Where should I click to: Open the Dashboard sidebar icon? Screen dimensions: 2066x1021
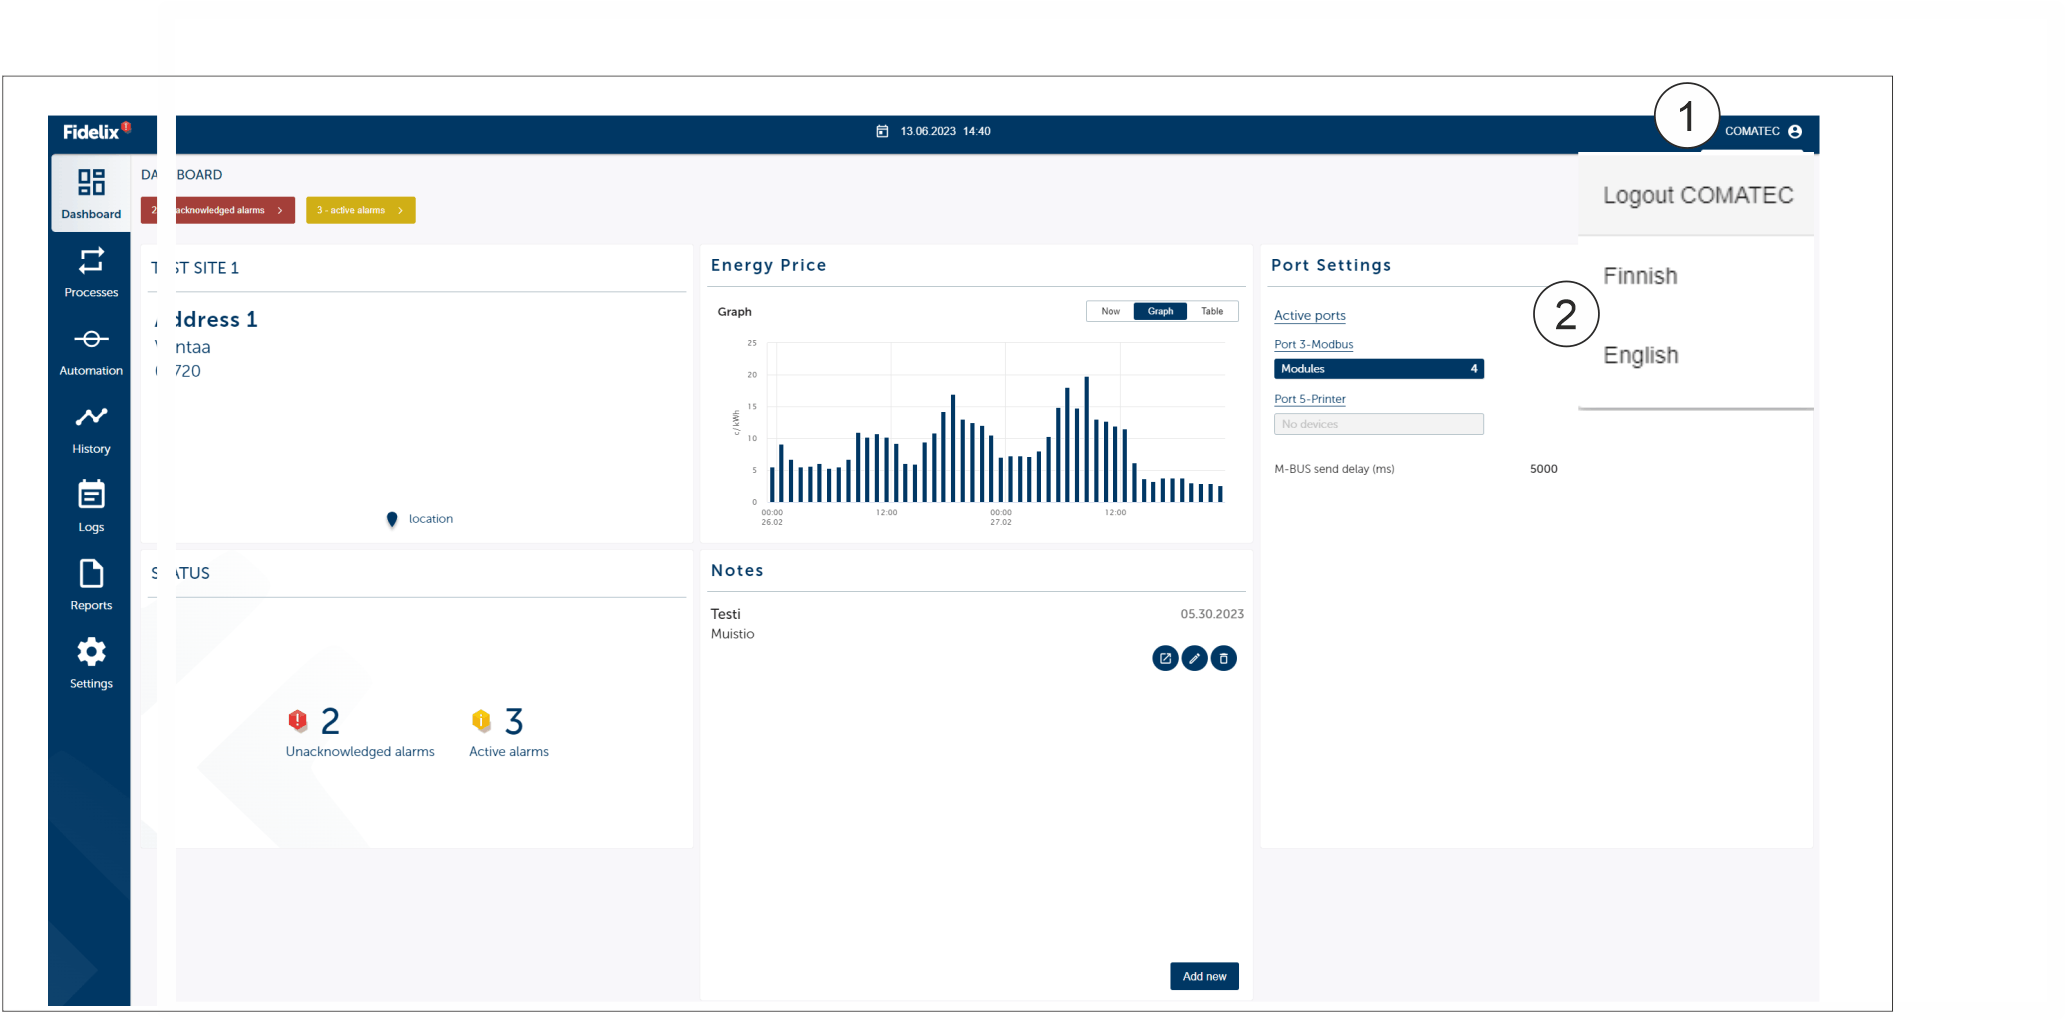tap(91, 183)
